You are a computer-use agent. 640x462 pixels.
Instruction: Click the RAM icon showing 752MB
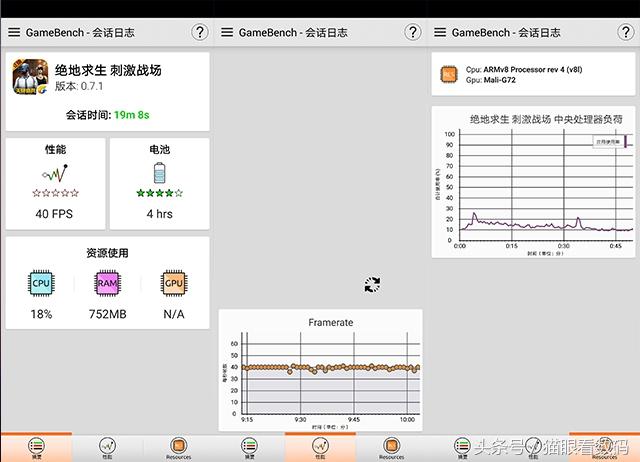(107, 284)
